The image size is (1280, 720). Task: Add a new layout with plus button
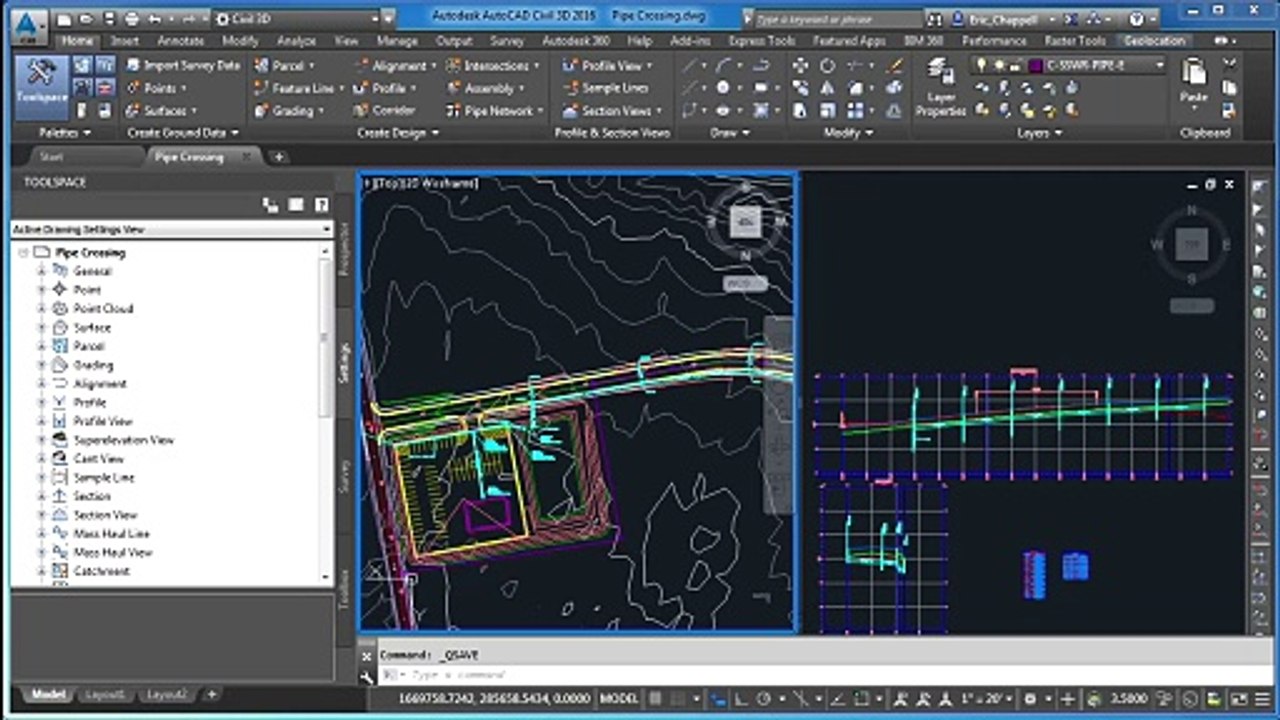212,694
